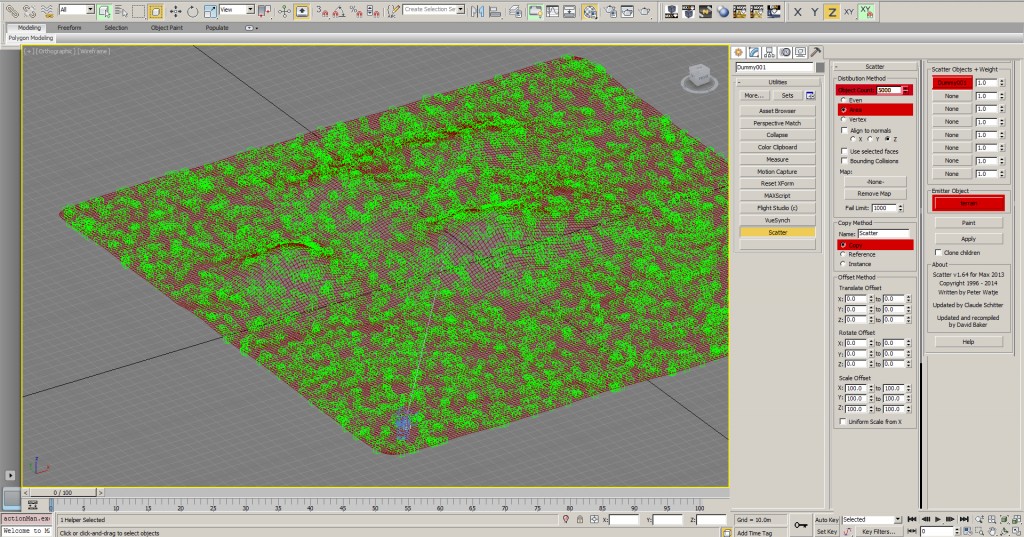Open the Motion command panel tab
This screenshot has height=537, width=1024.
coord(785,52)
